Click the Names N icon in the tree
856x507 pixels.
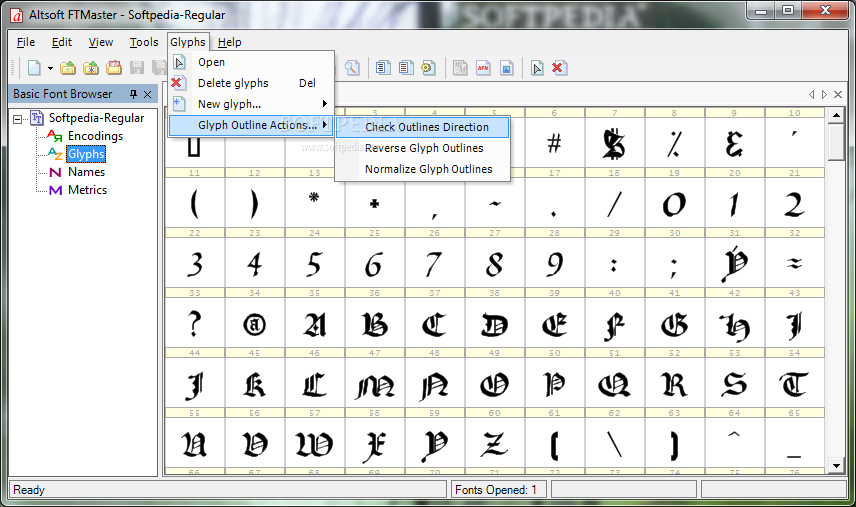coord(55,172)
